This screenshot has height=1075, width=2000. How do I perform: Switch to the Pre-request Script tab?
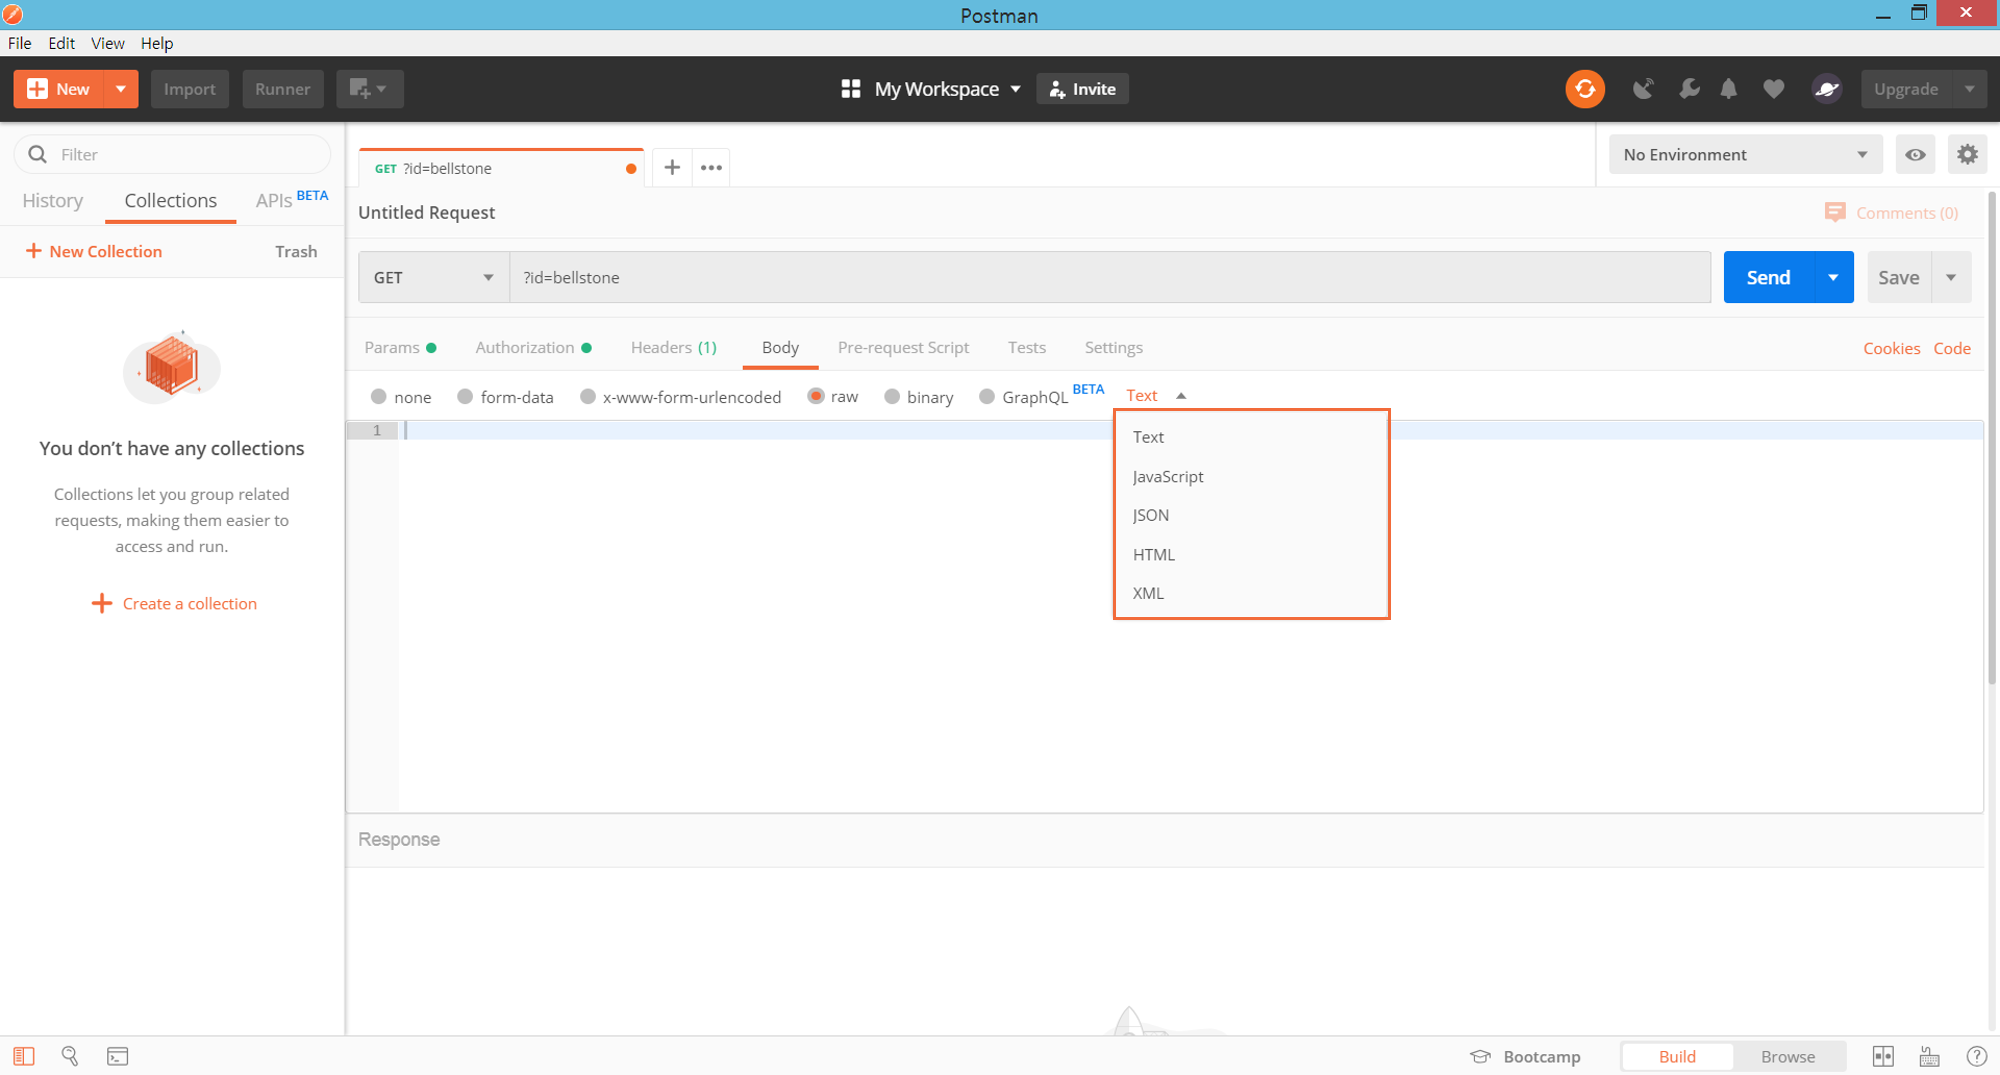[x=903, y=347]
